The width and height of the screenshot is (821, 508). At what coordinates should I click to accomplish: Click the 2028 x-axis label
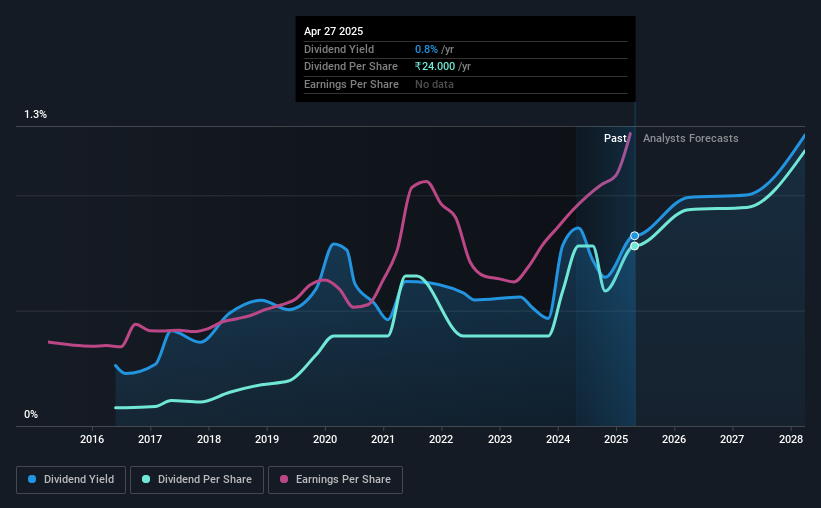tap(791, 439)
